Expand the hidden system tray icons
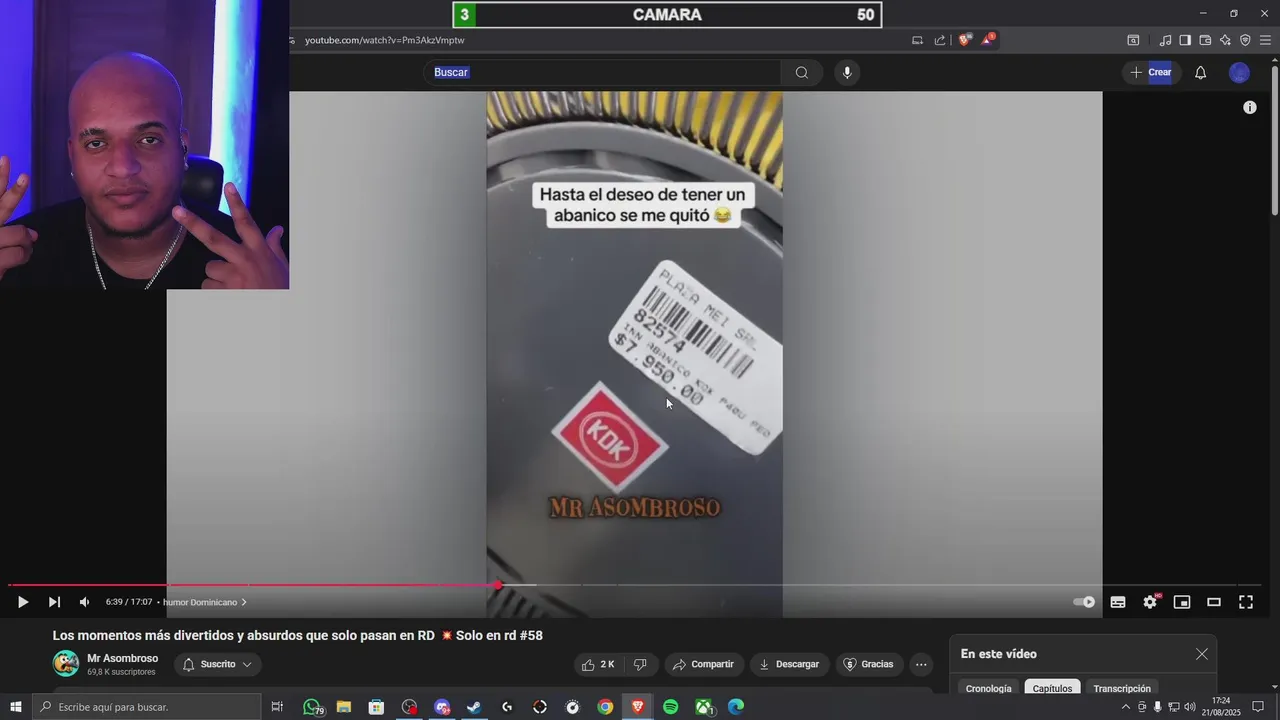Image resolution: width=1280 pixels, height=720 pixels. pos(1125,707)
